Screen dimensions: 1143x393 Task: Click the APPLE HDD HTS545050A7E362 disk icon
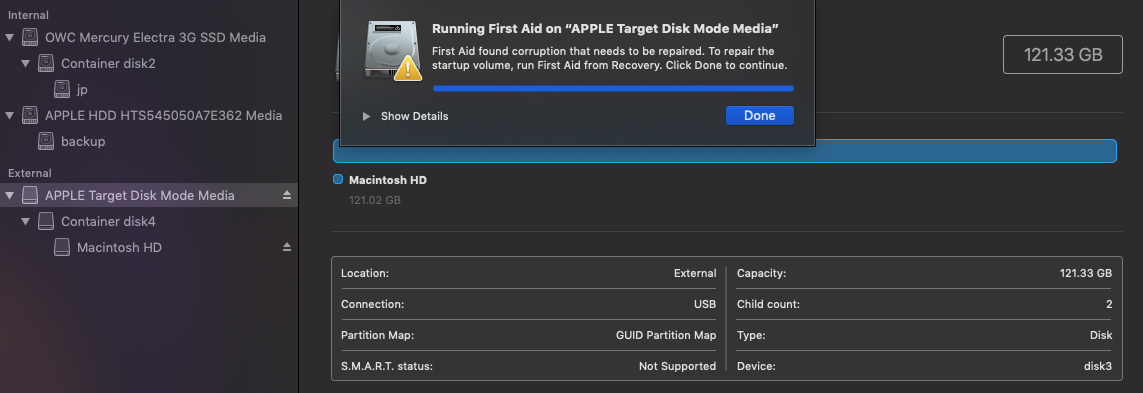click(x=30, y=115)
